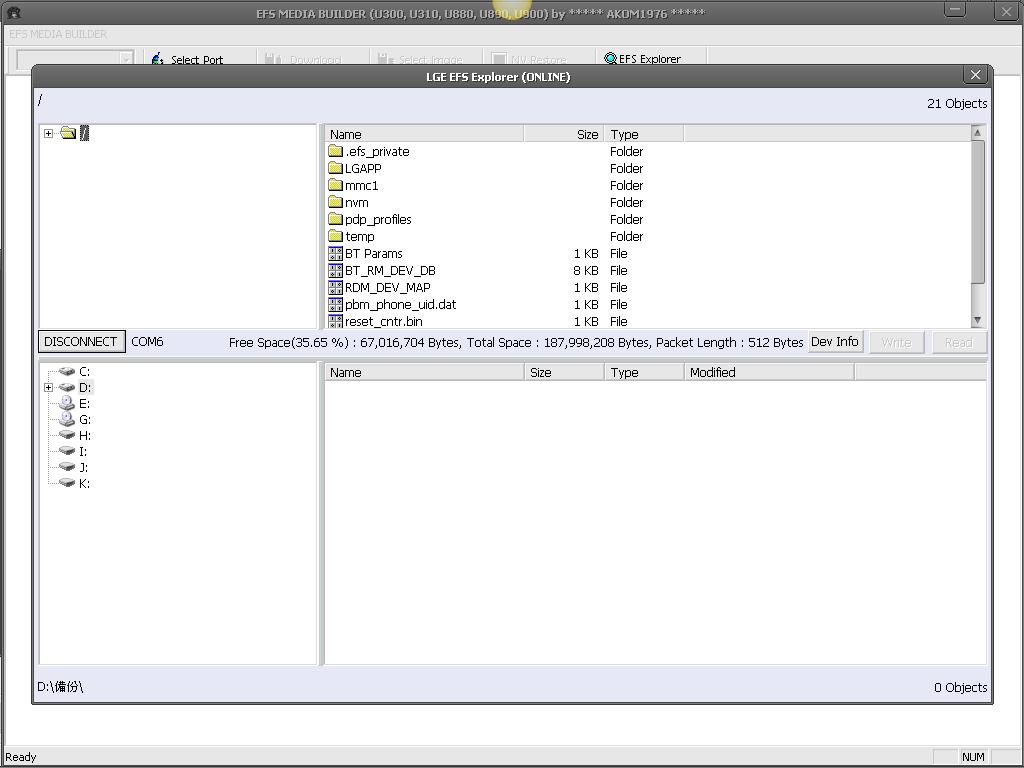The image size is (1024, 768).
Task: Click the scroll up arrow of file list
Action: 978,133
